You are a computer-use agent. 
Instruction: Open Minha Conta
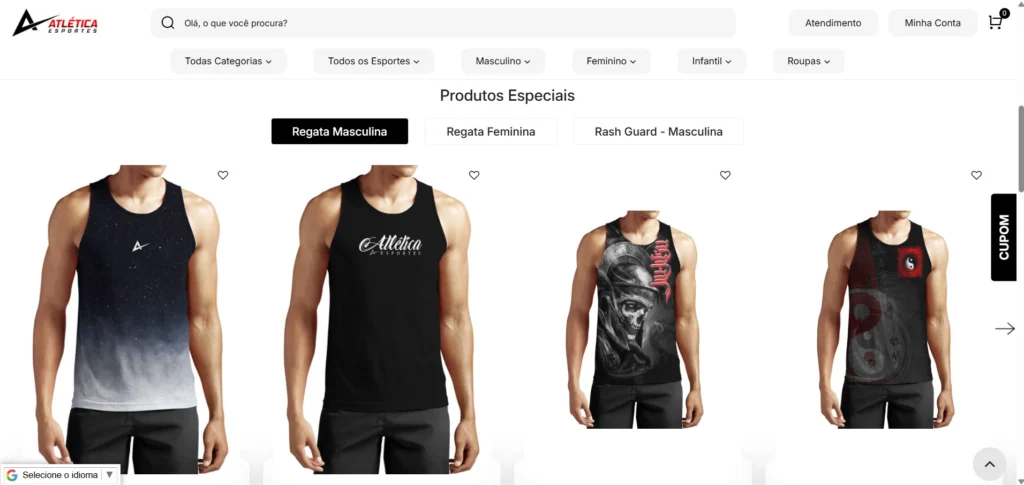pyautogui.click(x=933, y=23)
